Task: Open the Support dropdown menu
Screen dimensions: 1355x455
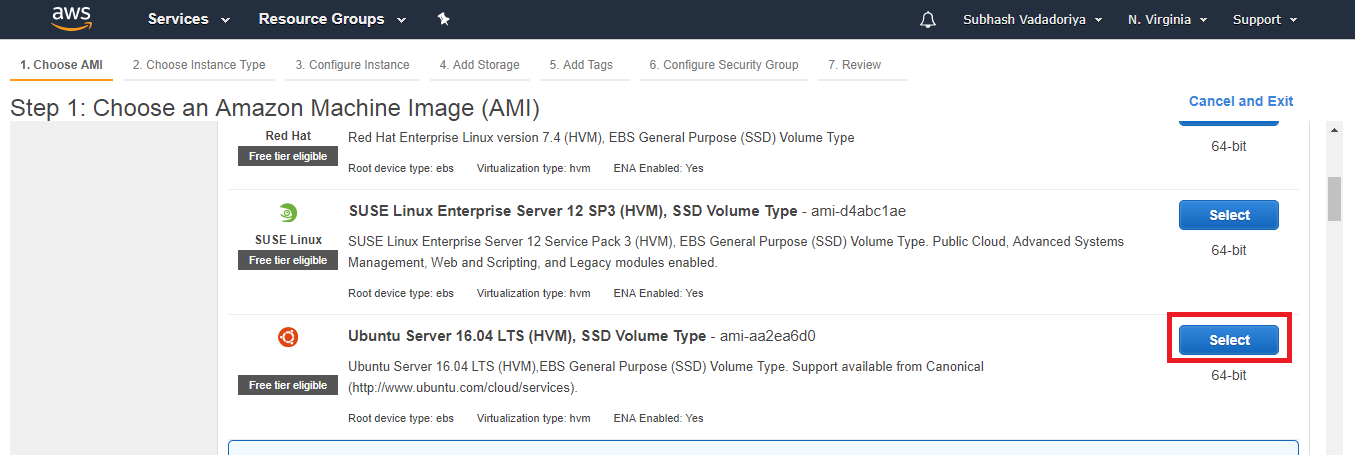Action: point(1265,20)
